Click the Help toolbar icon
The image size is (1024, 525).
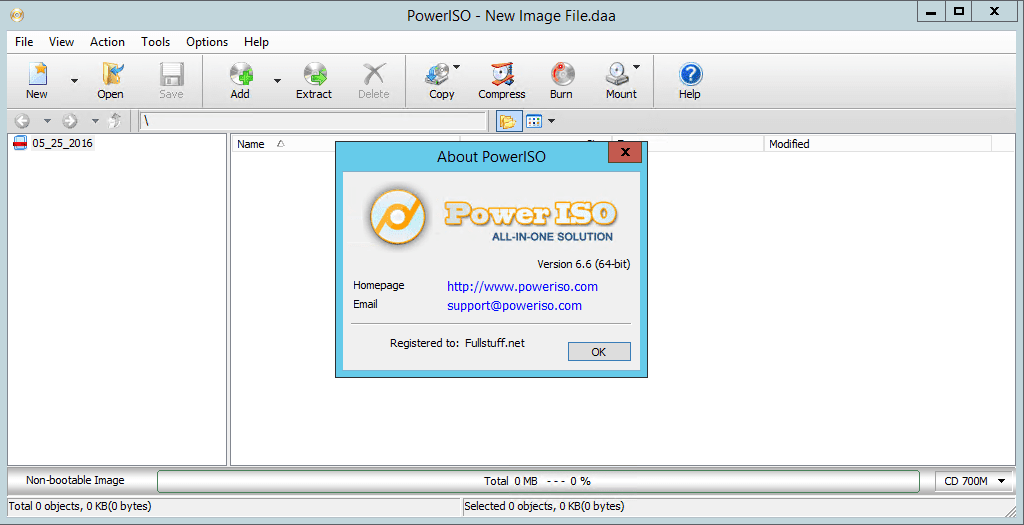click(690, 74)
